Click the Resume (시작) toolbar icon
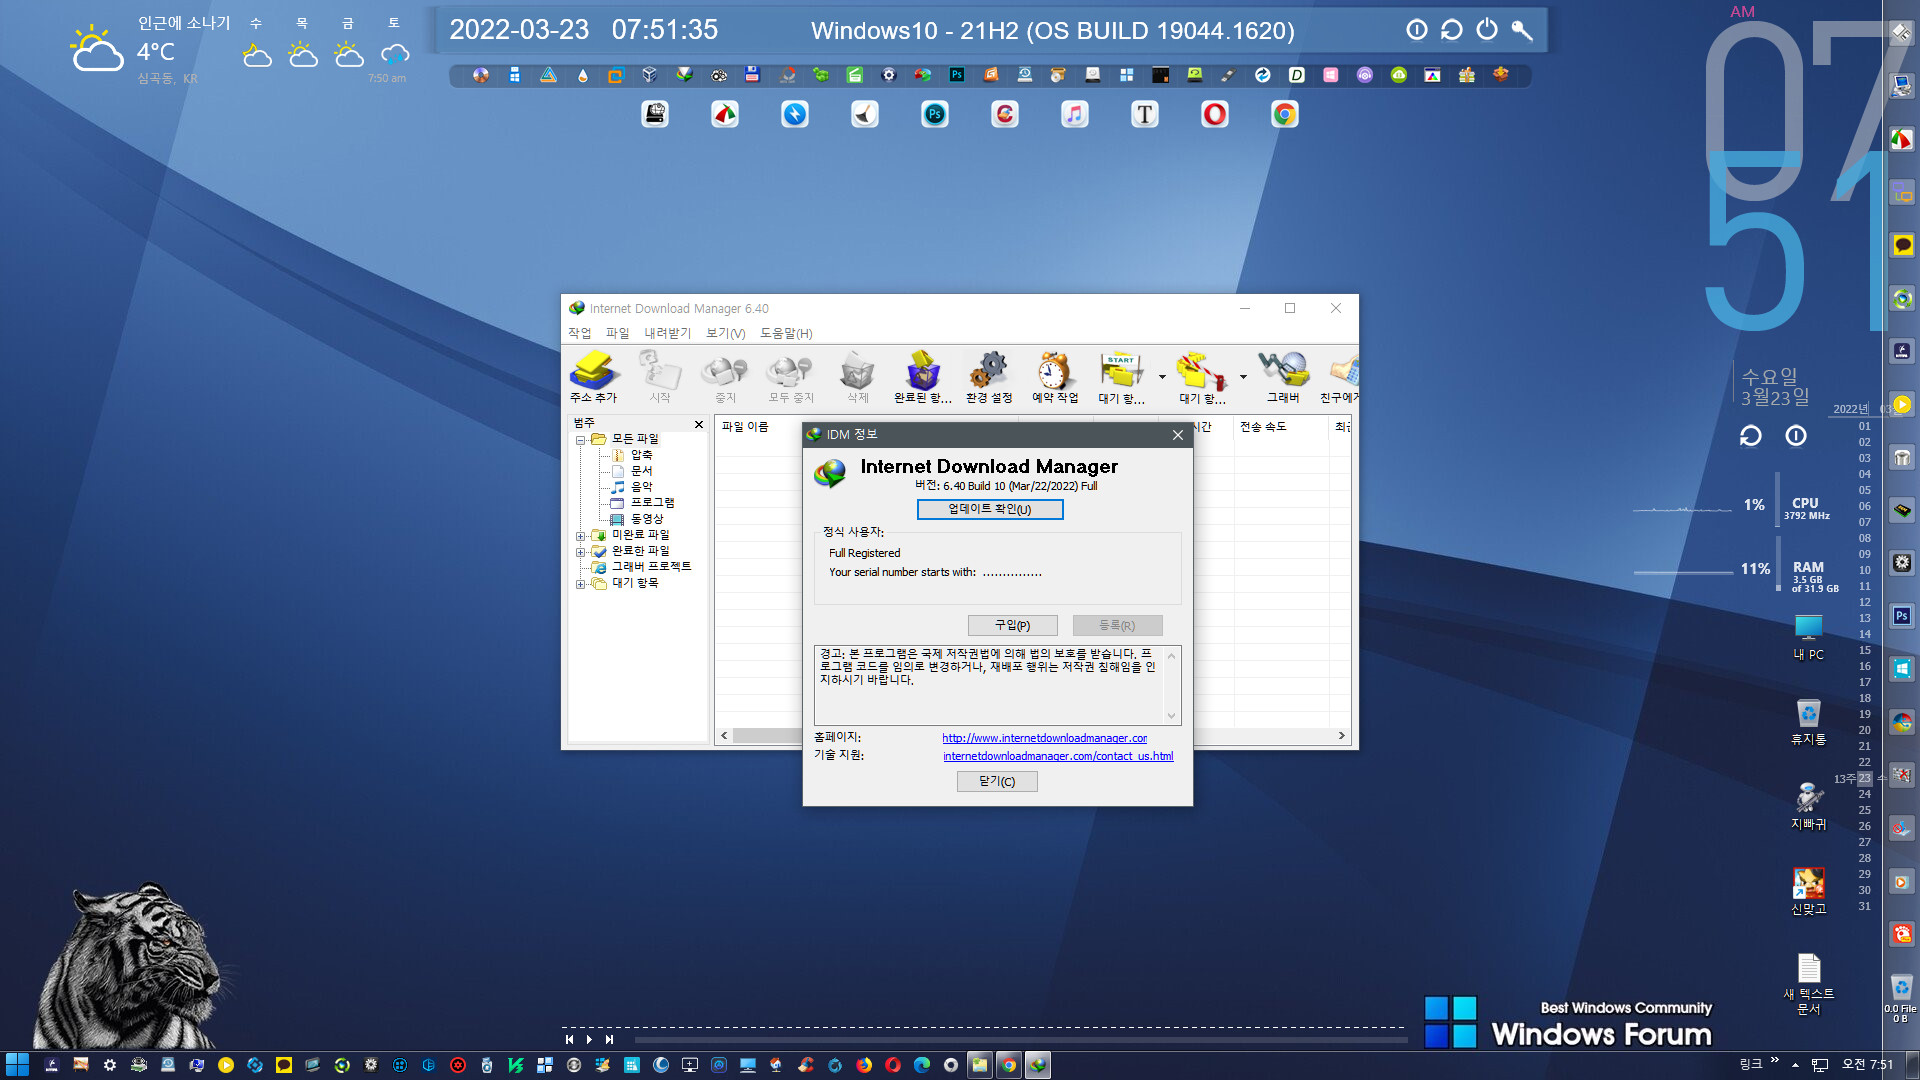 (660, 377)
